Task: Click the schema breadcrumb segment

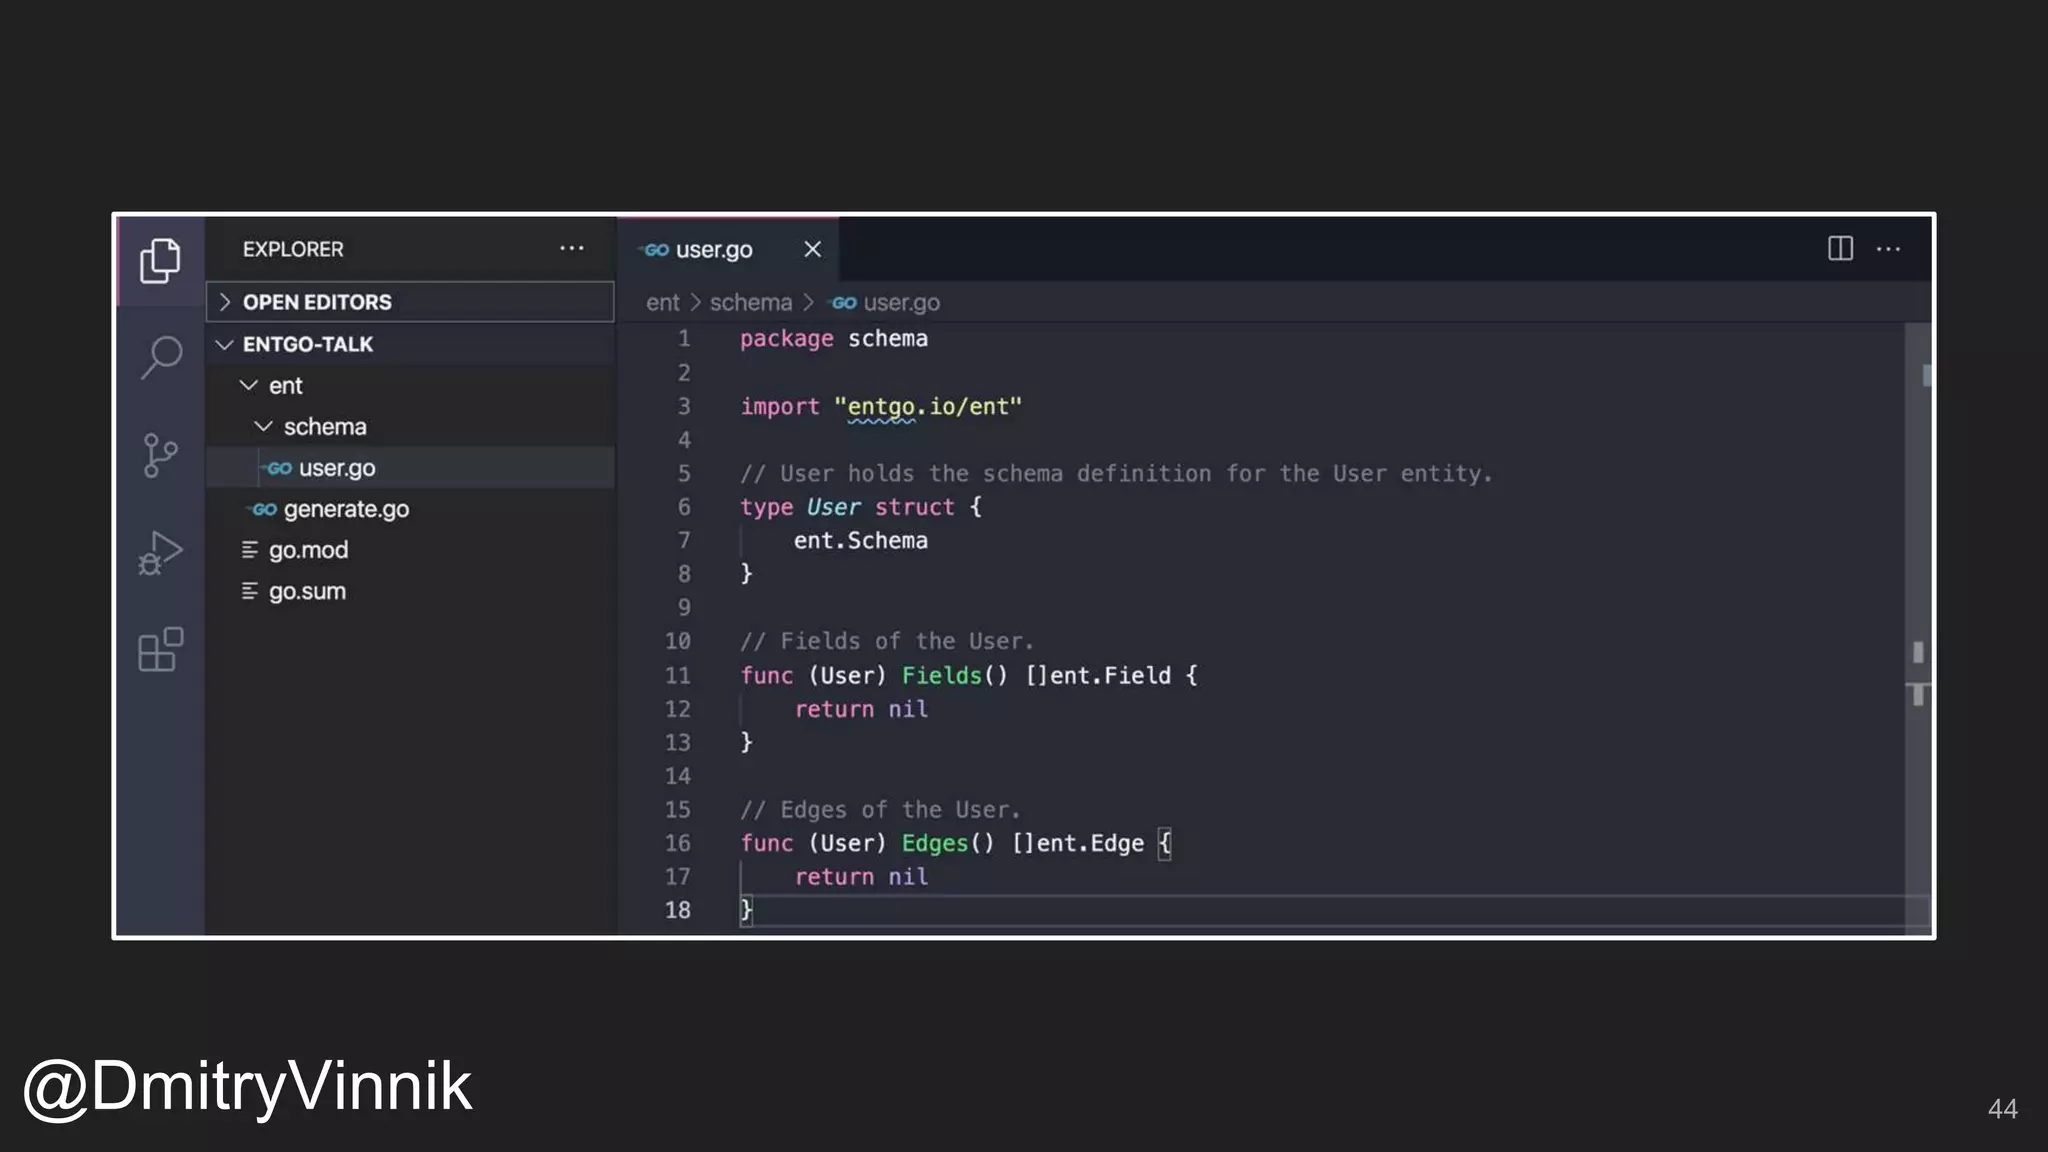Action: coord(750,302)
